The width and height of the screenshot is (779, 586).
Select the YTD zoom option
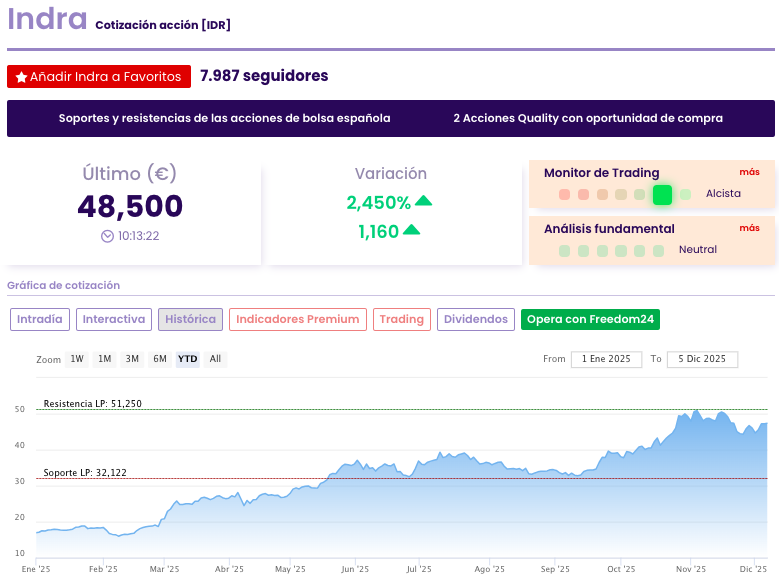187,359
